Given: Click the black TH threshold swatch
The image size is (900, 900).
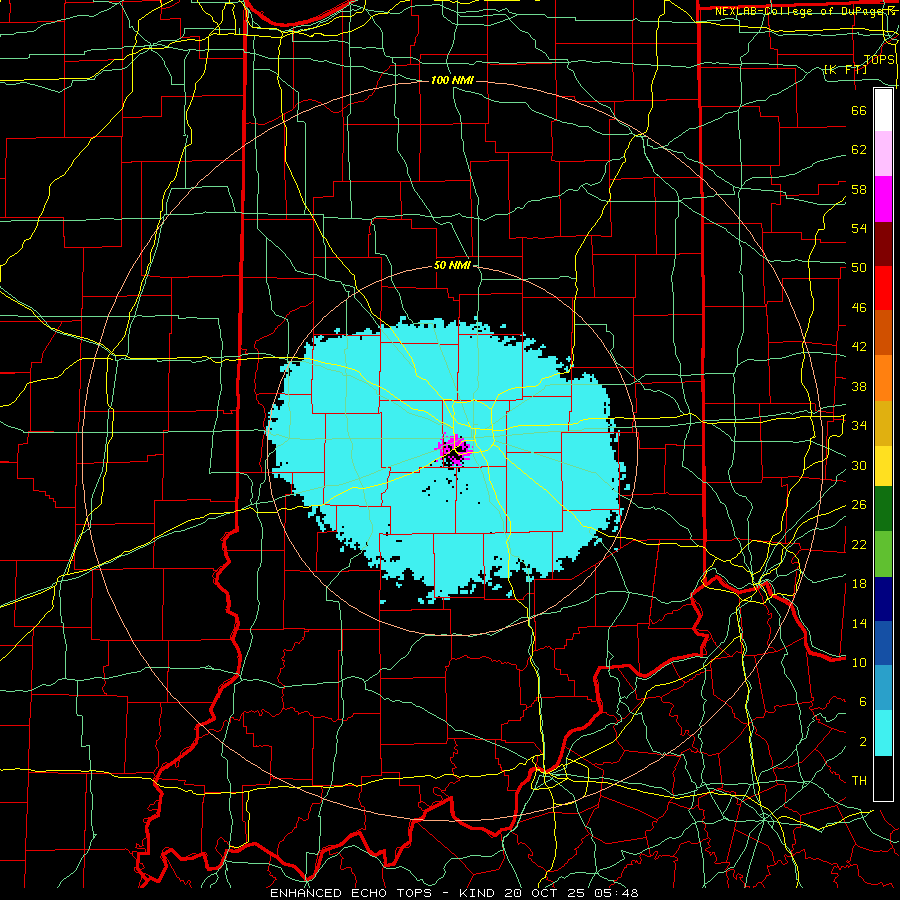Looking at the screenshot, I should tap(883, 778).
